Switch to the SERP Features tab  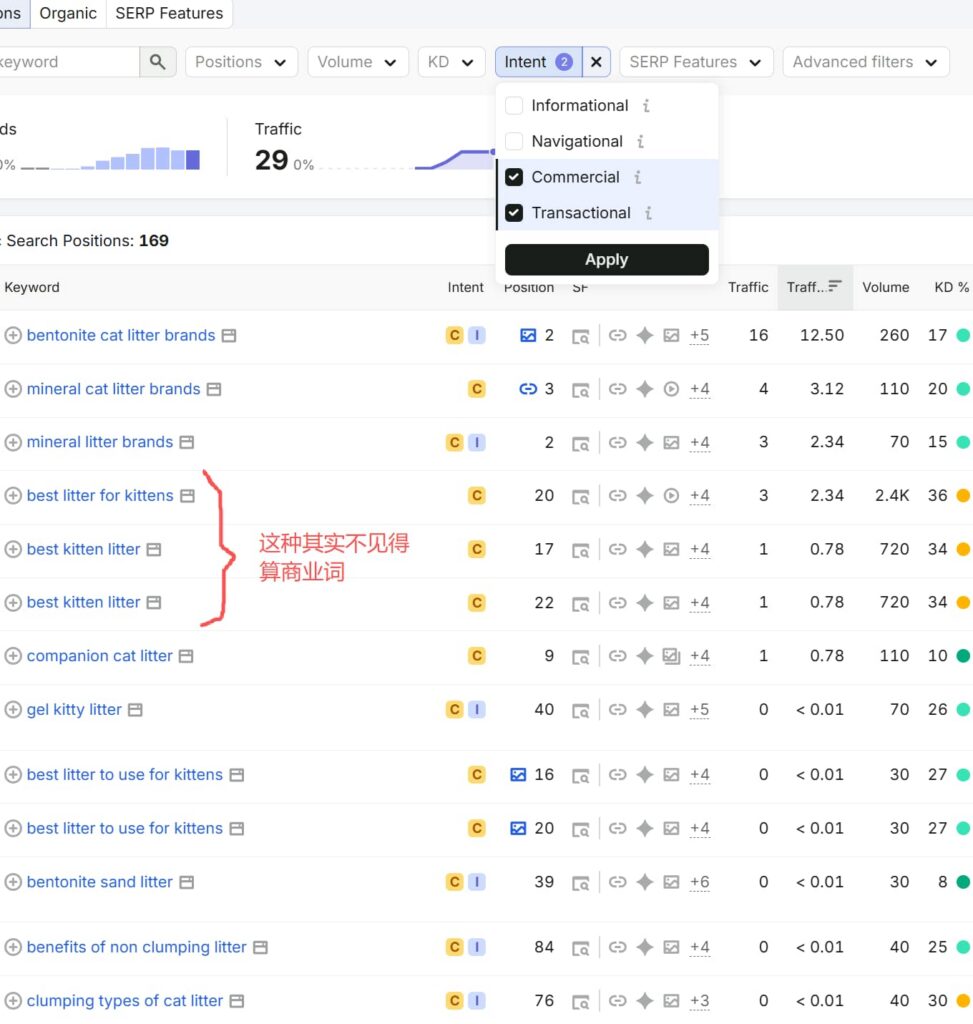[169, 13]
